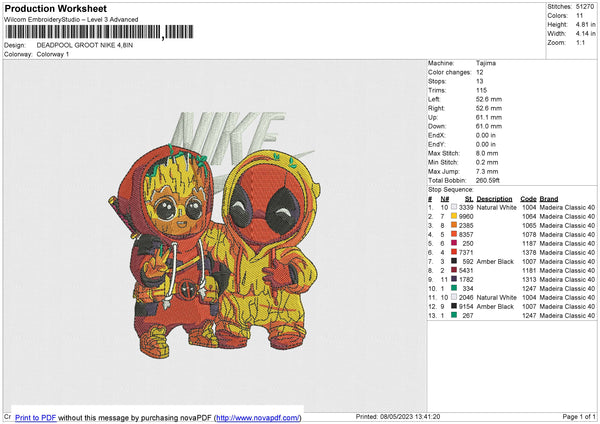Screen dimensions: 600x424
Task: Click the Stitches value 51270
Action: [585, 7]
